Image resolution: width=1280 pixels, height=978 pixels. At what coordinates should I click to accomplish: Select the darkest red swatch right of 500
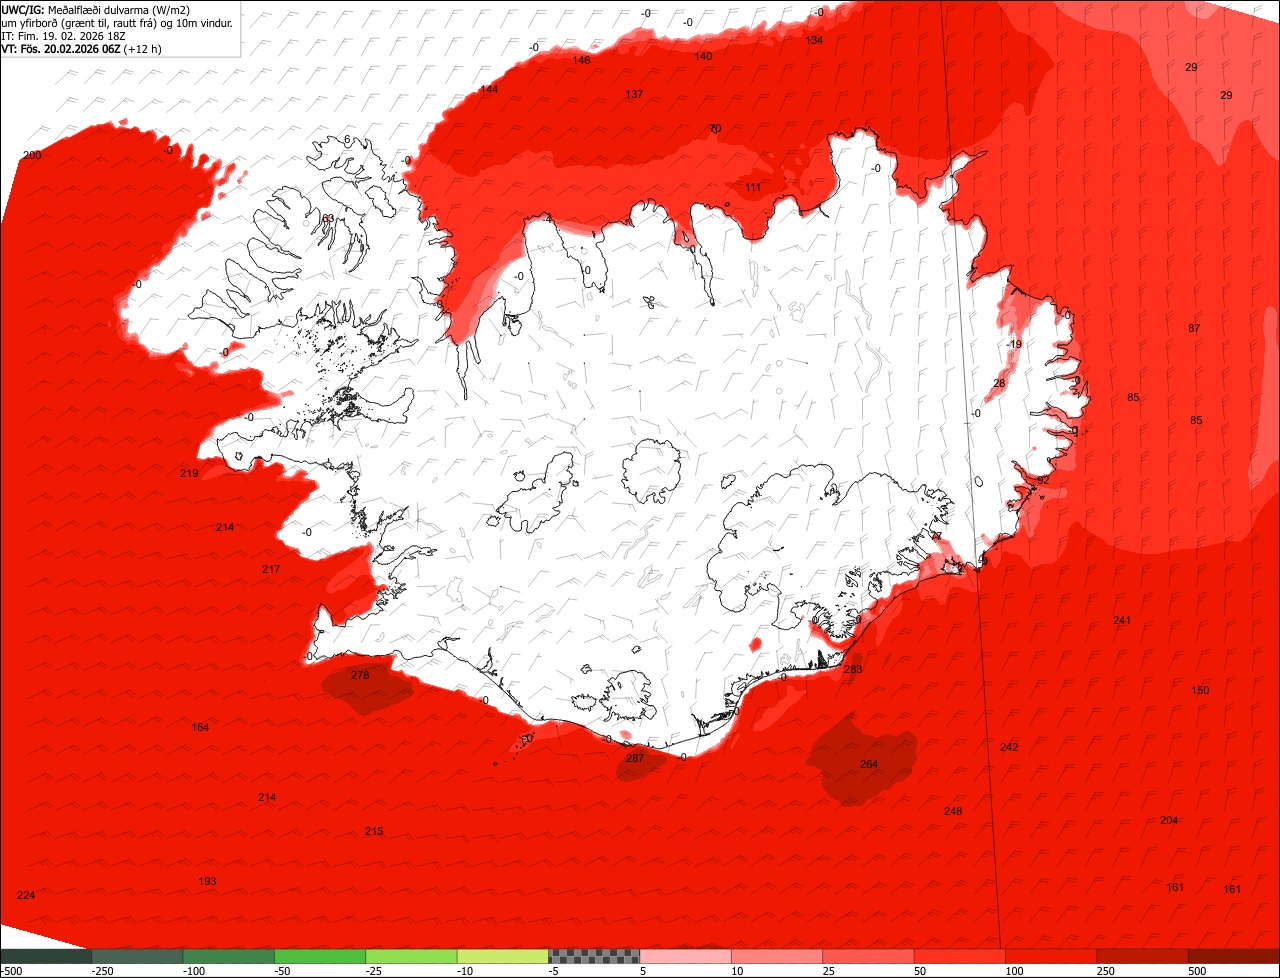(x=1234, y=956)
